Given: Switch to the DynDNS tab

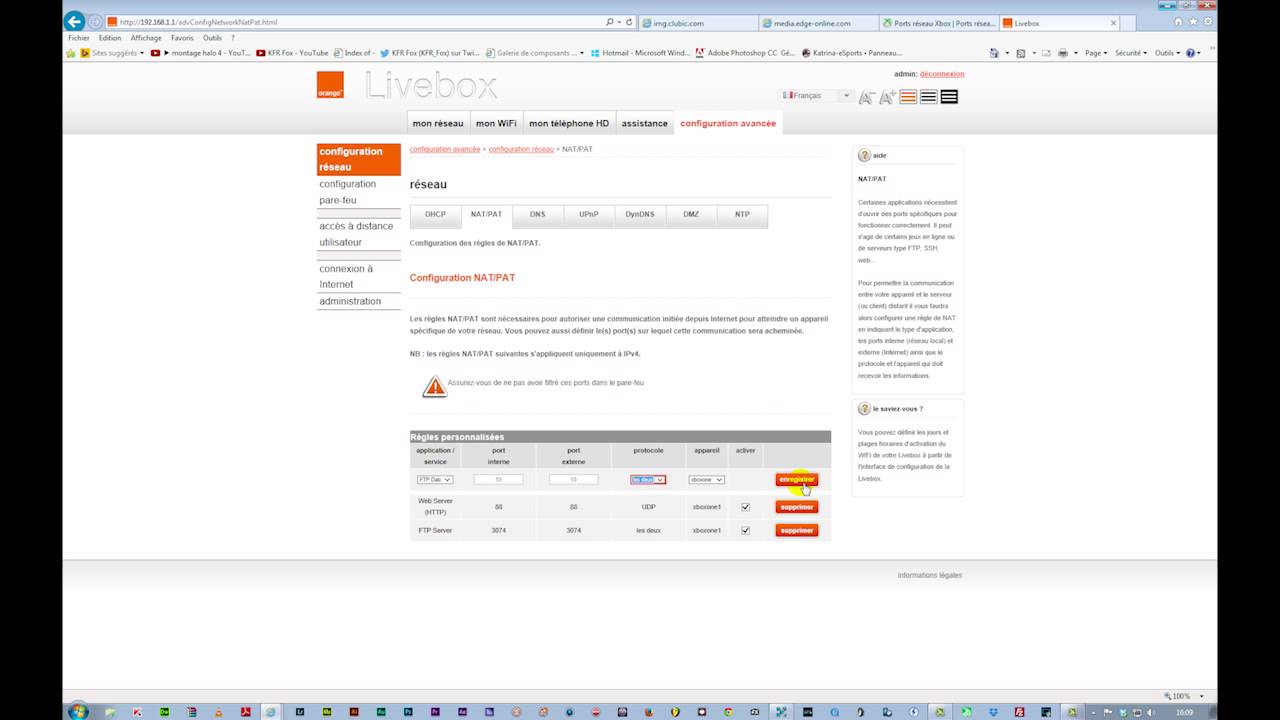Looking at the screenshot, I should 640,215.
